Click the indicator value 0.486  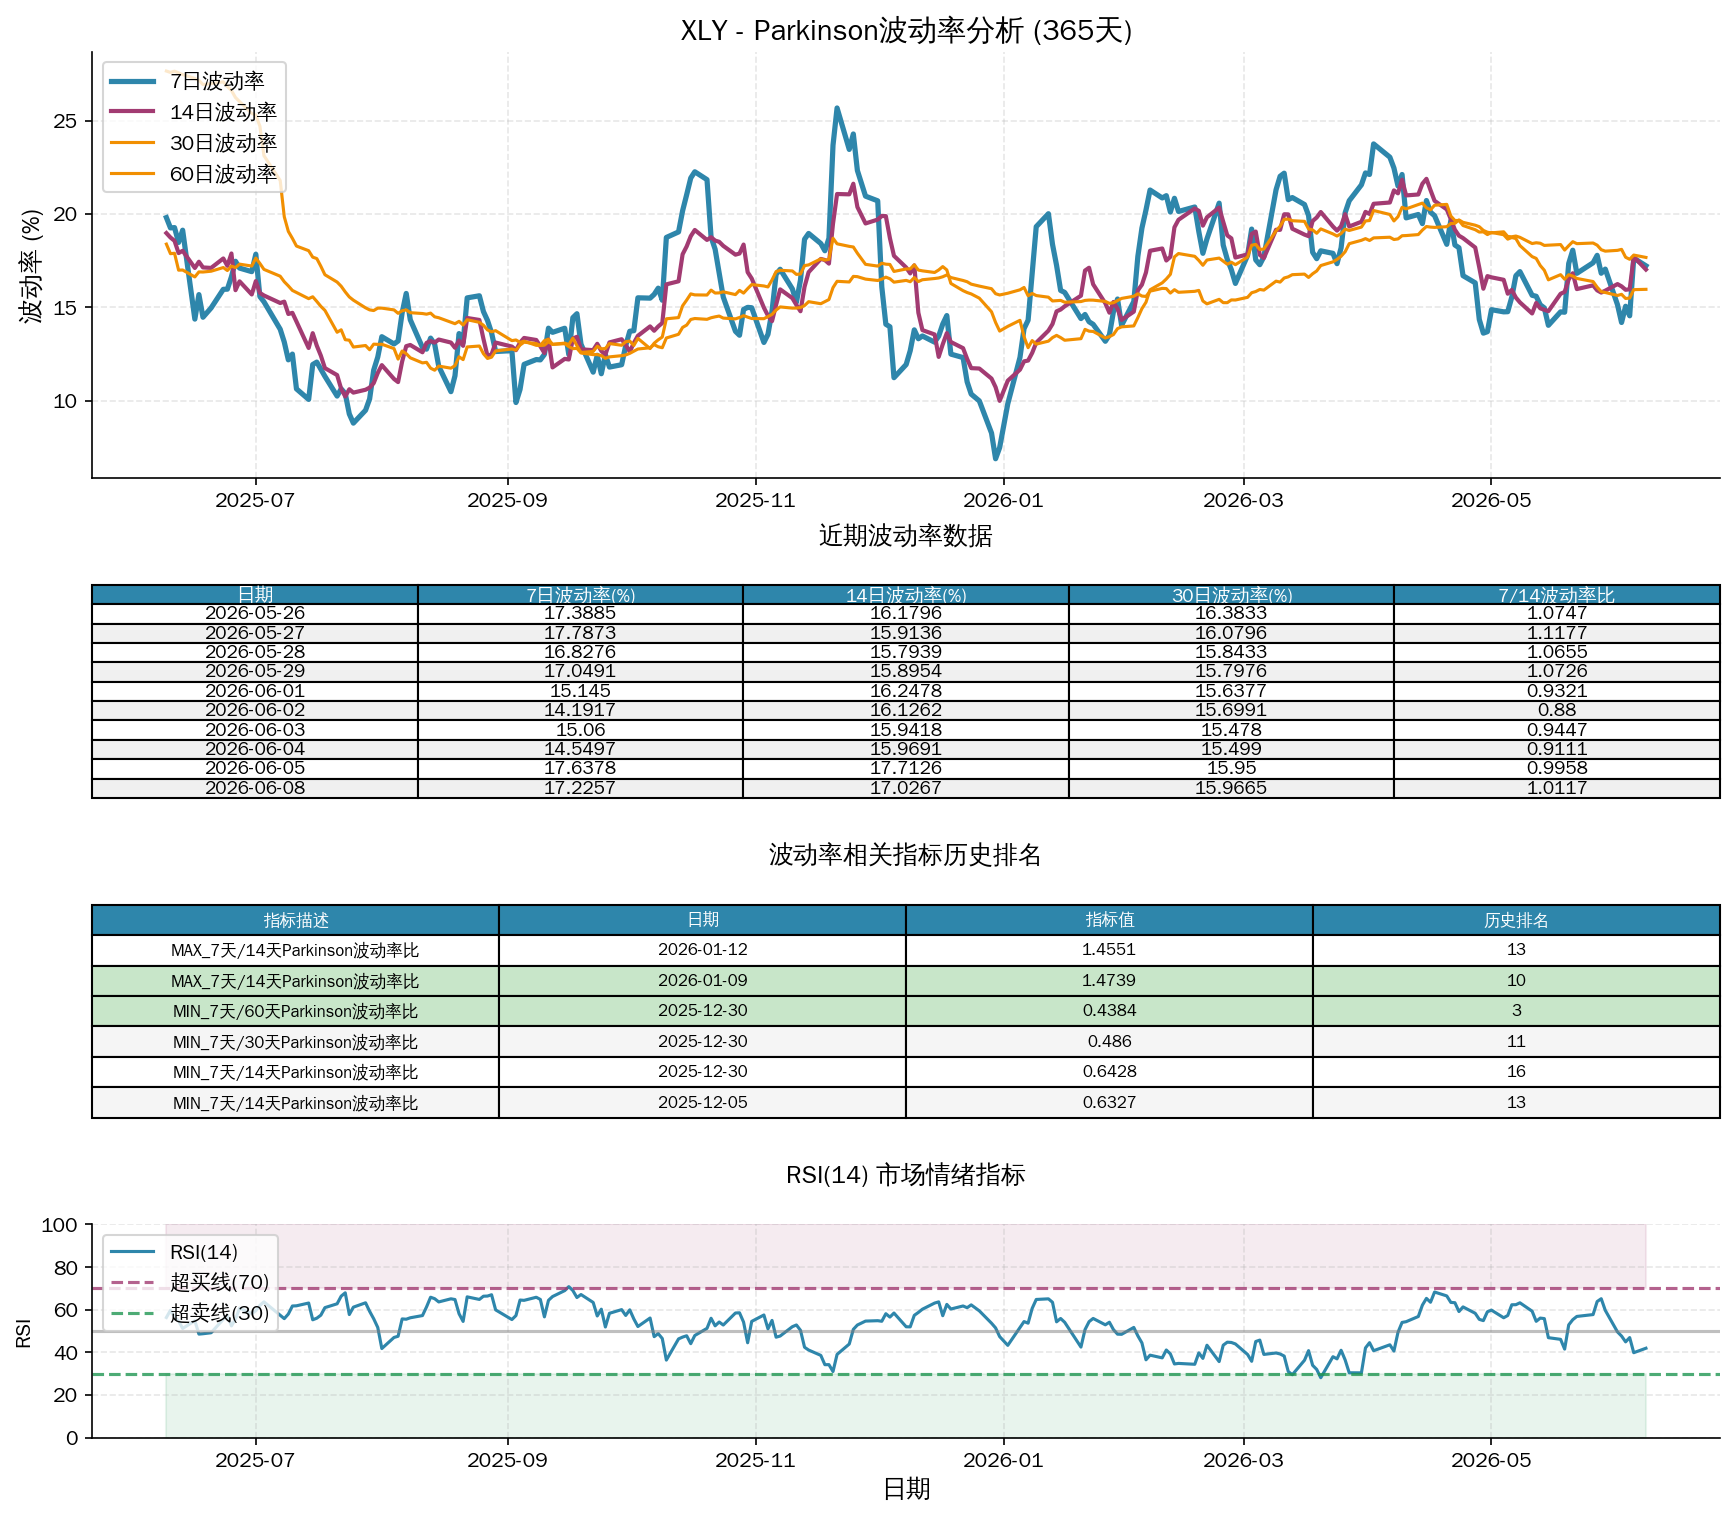pos(1110,1042)
